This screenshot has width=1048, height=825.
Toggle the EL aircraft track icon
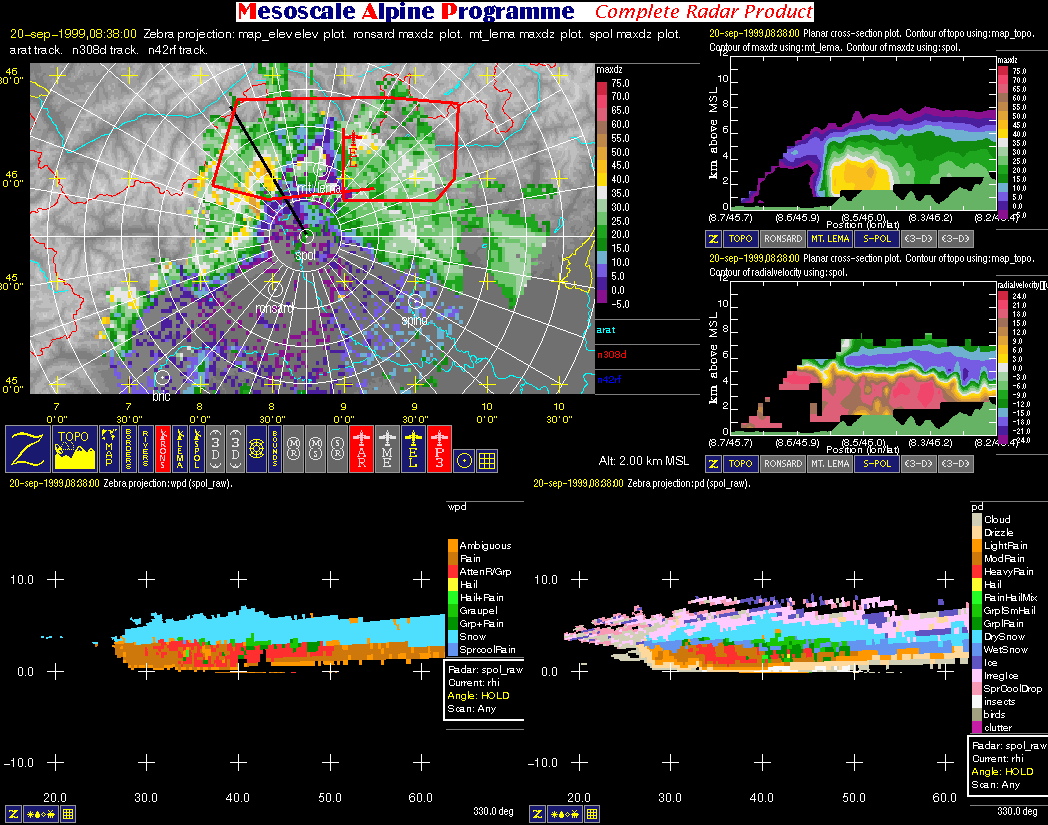tap(413, 448)
